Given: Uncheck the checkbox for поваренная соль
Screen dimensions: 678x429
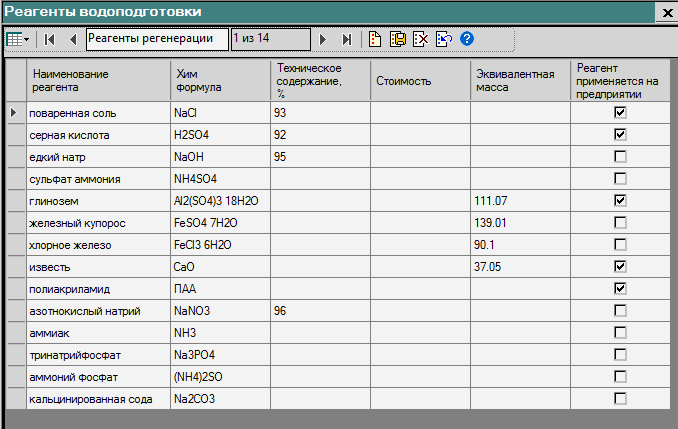Looking at the screenshot, I should [x=620, y=113].
